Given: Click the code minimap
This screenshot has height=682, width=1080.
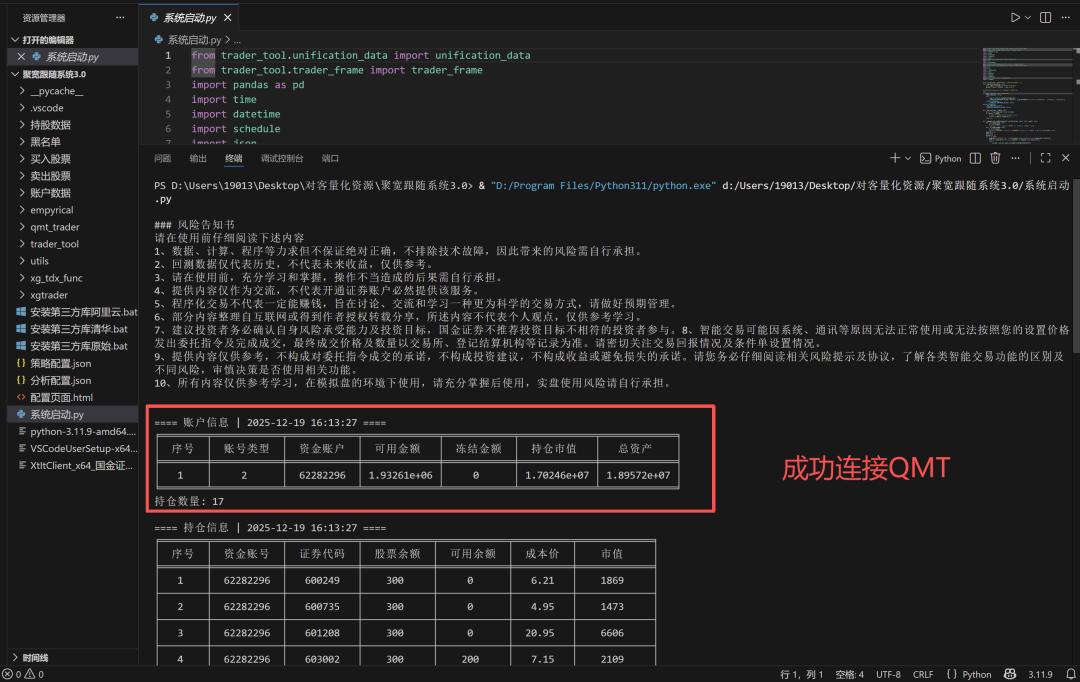Looking at the screenshot, I should pyautogui.click(x=1026, y=95).
